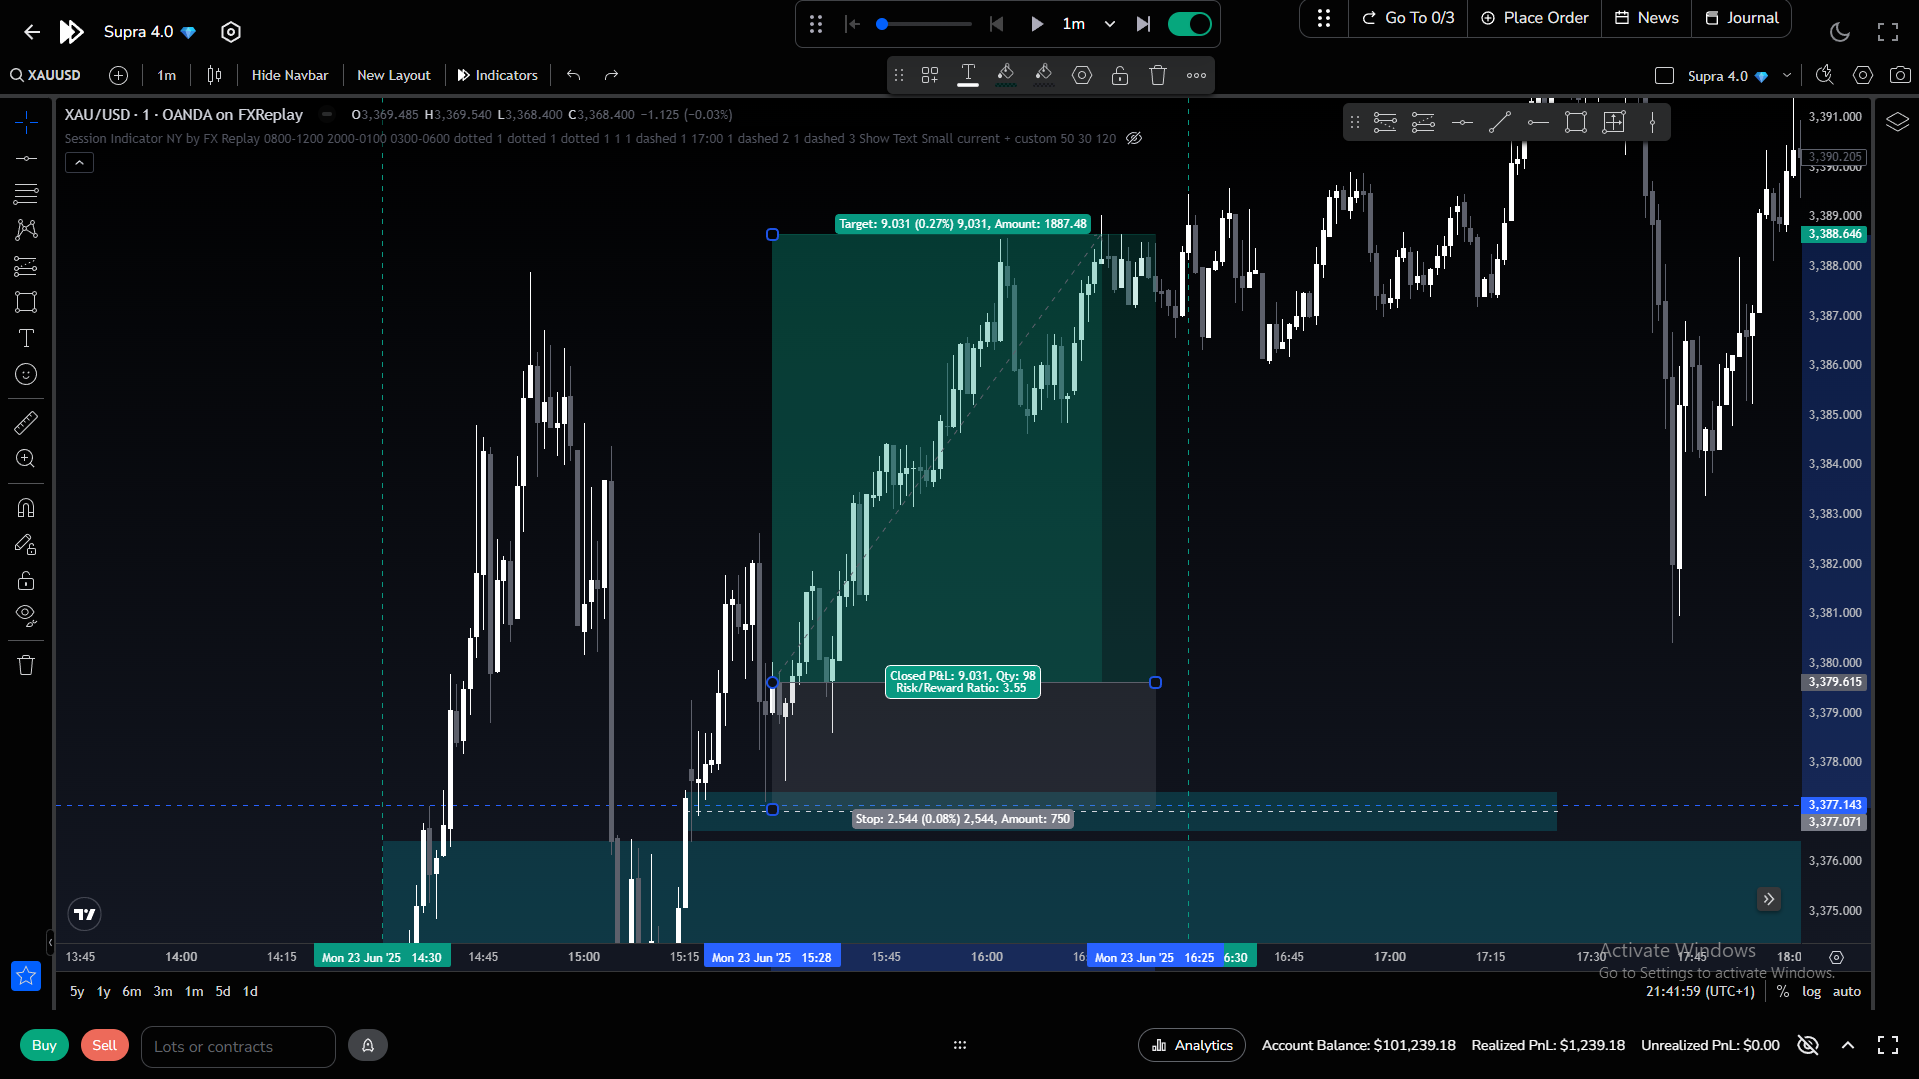
Task: Click New Layout
Action: (394, 75)
